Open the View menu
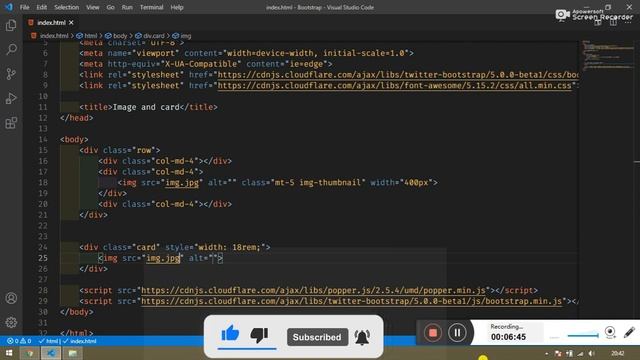Viewport: 640px width, 360px height. (x=93, y=7)
